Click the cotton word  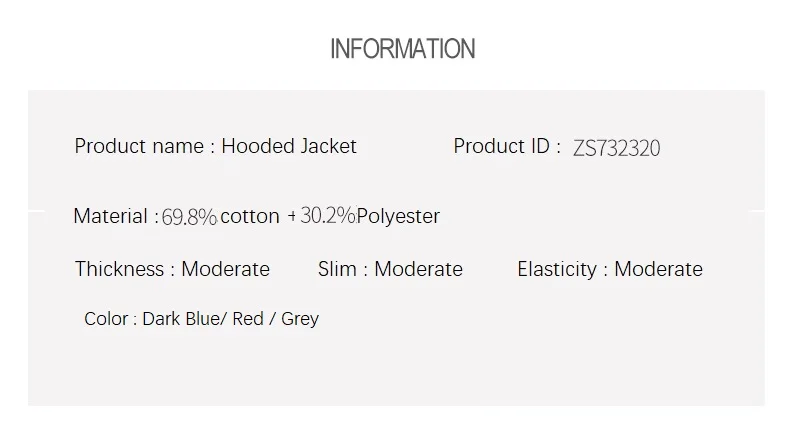tap(250, 217)
